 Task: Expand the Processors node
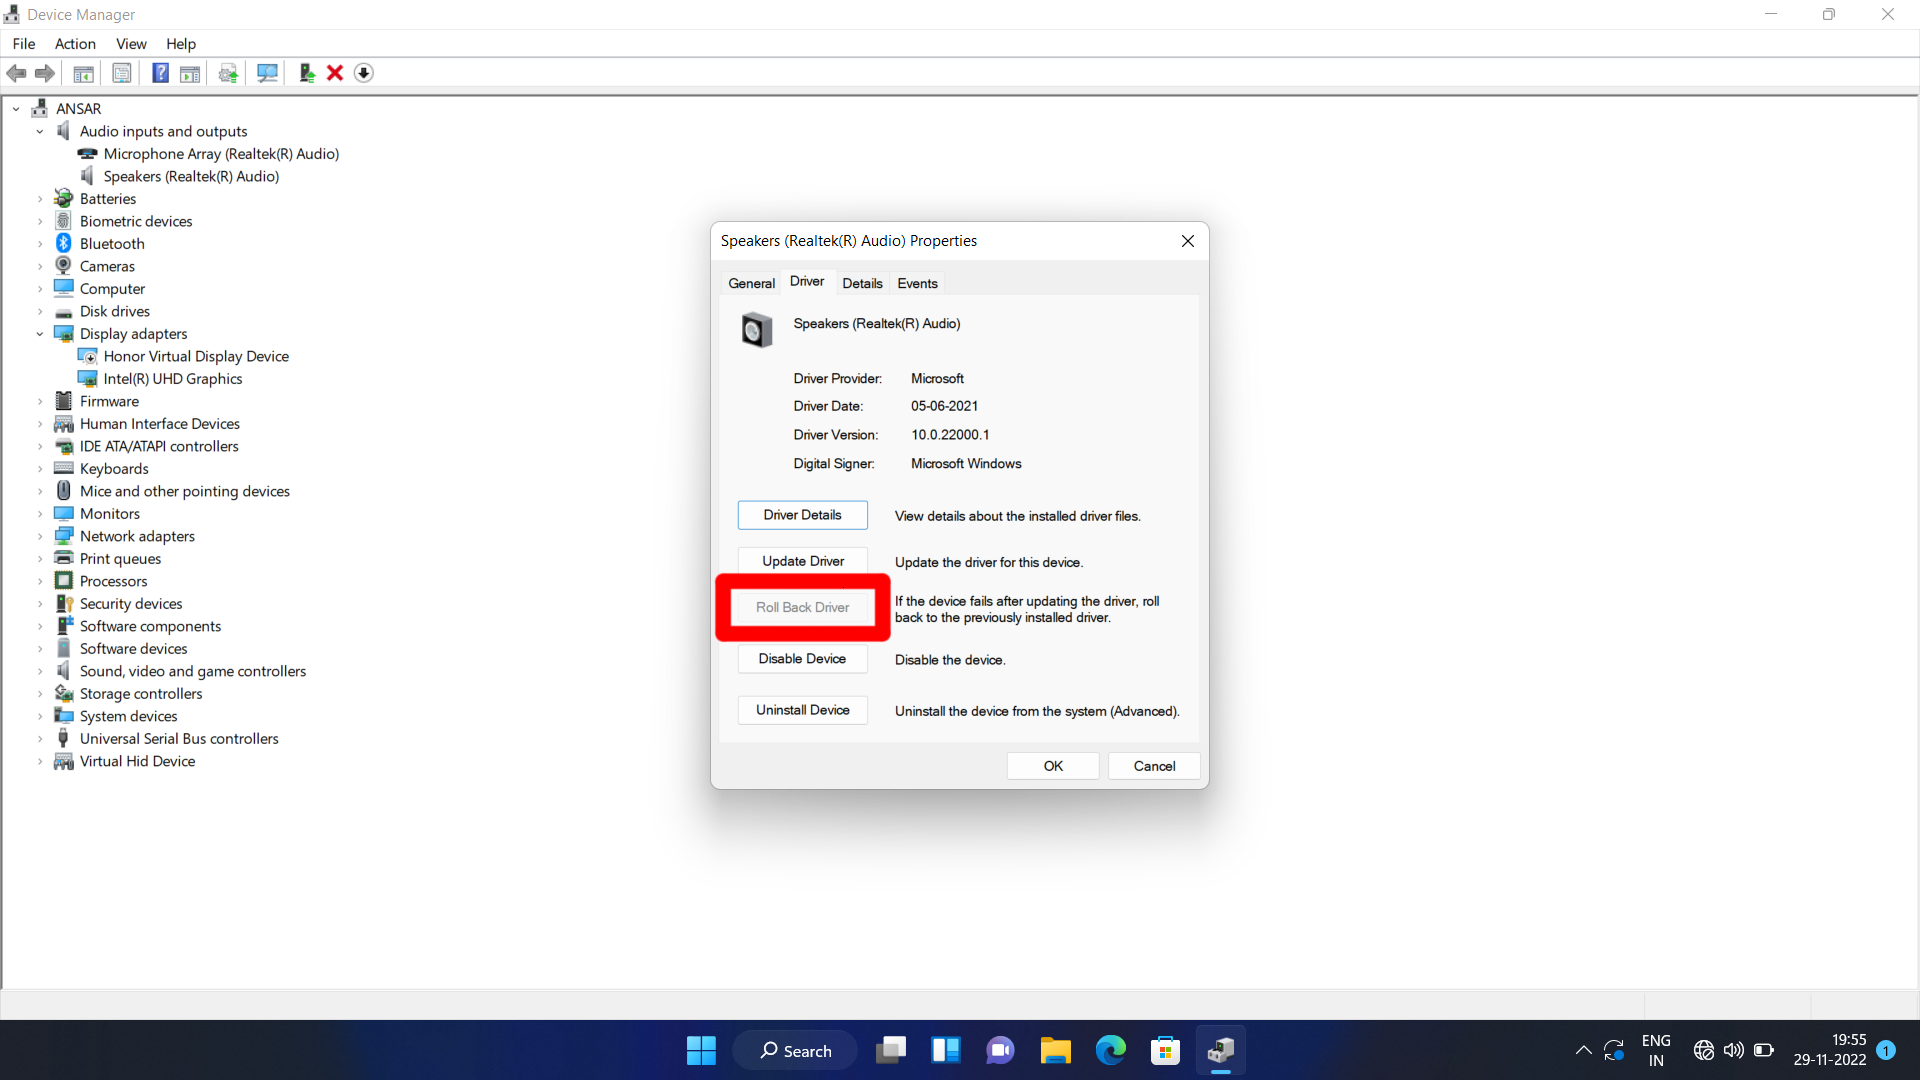tap(40, 581)
